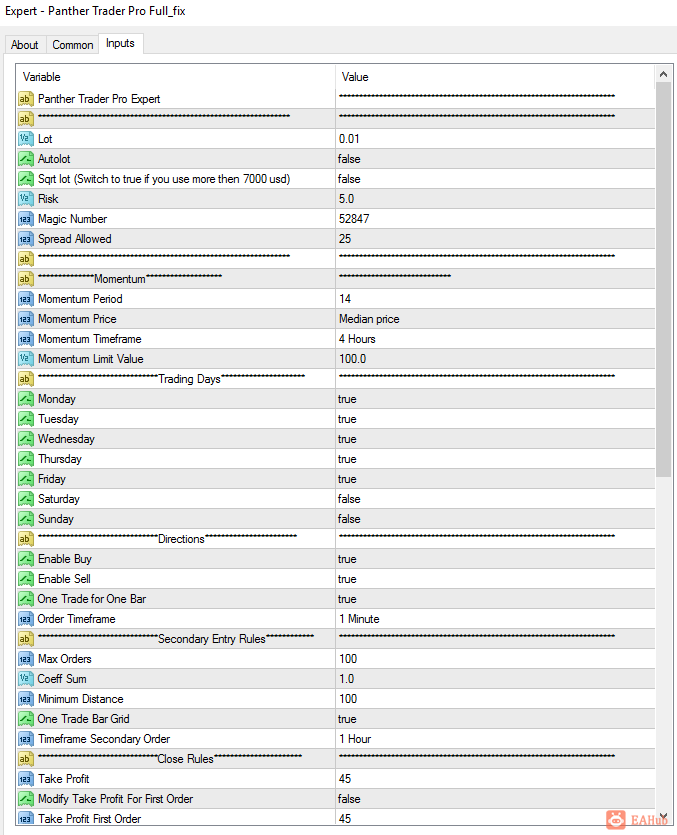677x835 pixels.
Task: Click the icon next to Magic Number
Action: (x=26, y=219)
